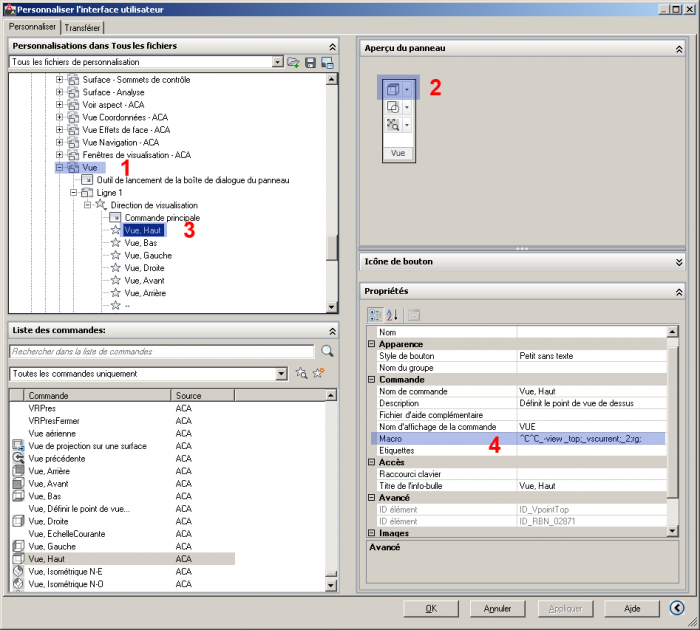Click the OK button

[x=430, y=608]
